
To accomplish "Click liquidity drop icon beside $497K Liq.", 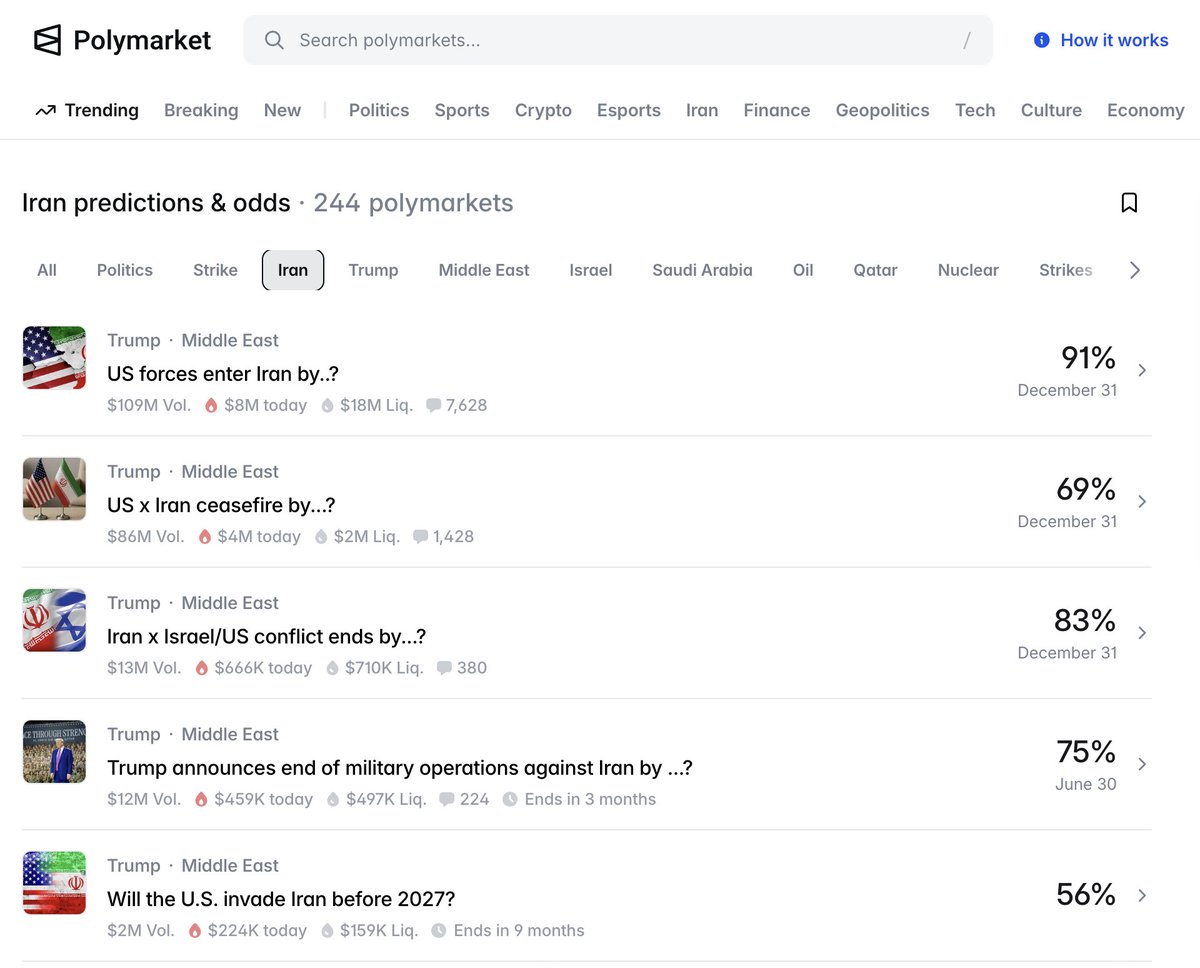I will coord(333,799).
